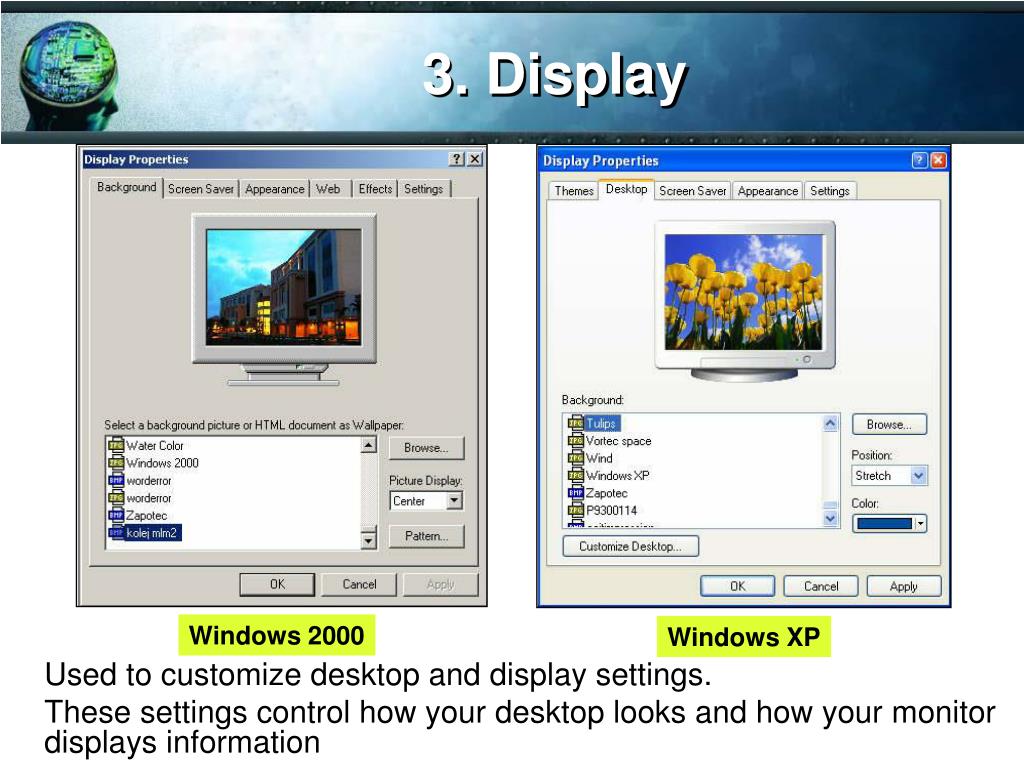
Task: Select 'P9300114' background entry
Action: [x=611, y=511]
